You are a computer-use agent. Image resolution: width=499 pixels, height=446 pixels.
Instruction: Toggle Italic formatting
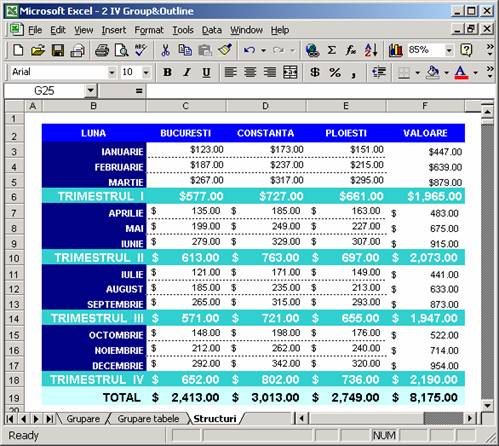[x=187, y=72]
